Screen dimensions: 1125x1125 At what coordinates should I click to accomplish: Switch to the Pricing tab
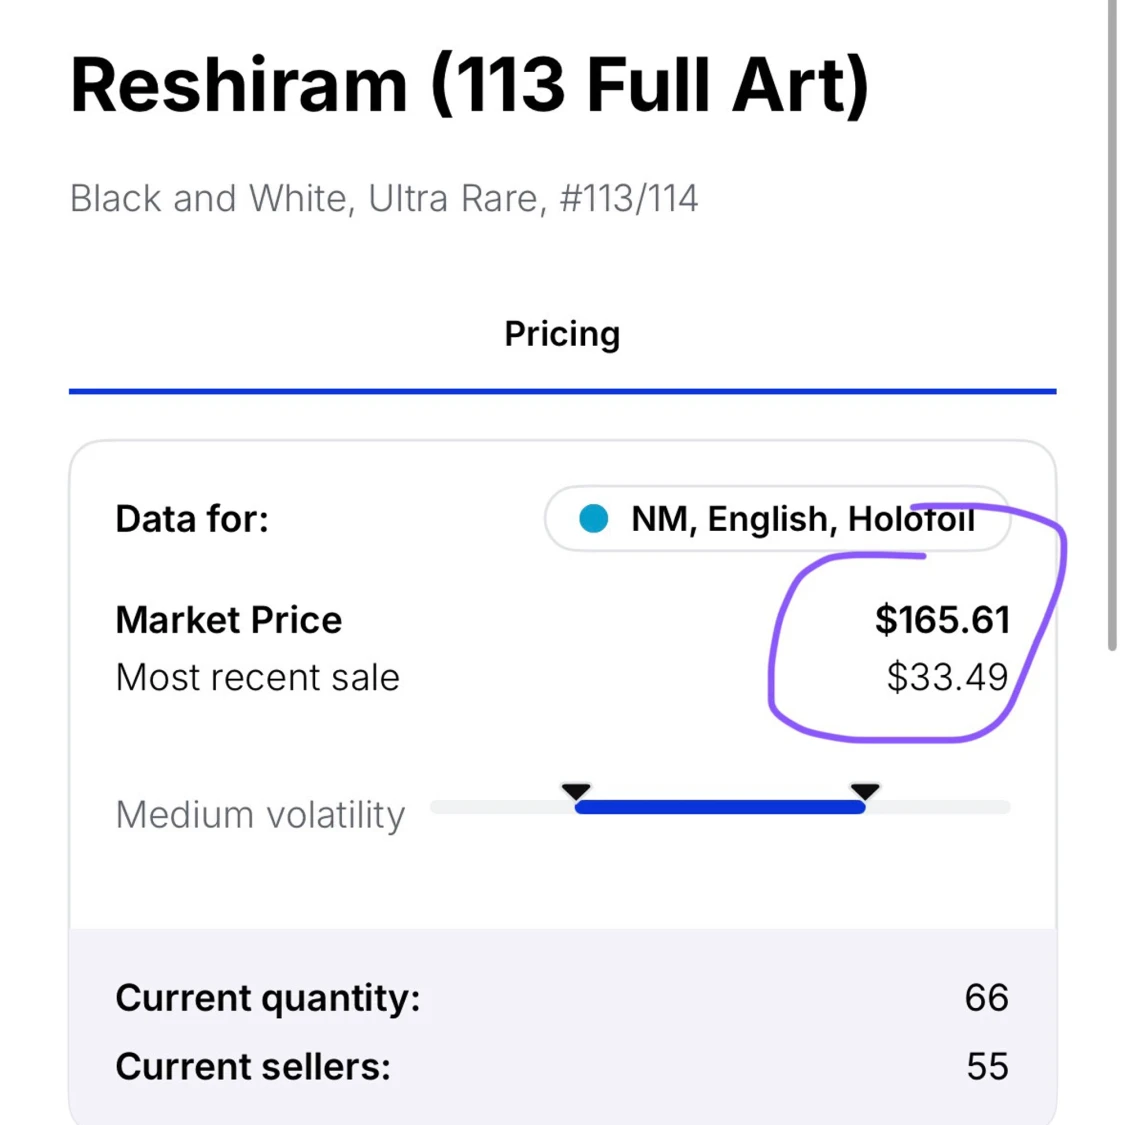tap(562, 334)
